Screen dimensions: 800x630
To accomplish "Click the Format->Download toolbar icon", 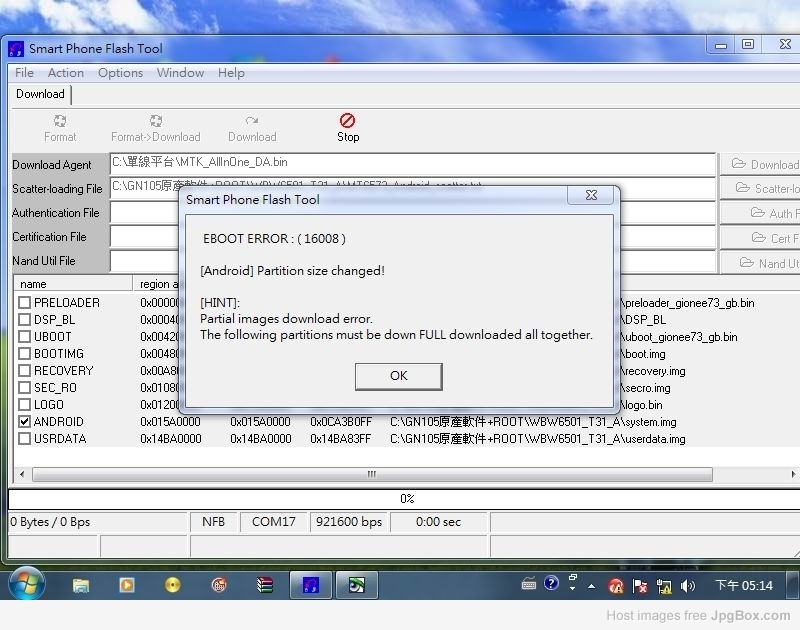I will [155, 121].
